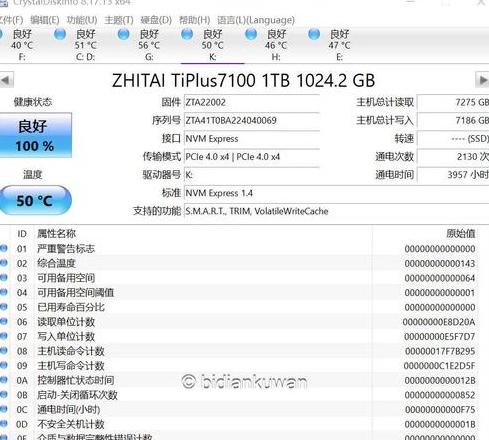
Task: Click the blue status orb for drive G:
Action: tap(124, 34)
